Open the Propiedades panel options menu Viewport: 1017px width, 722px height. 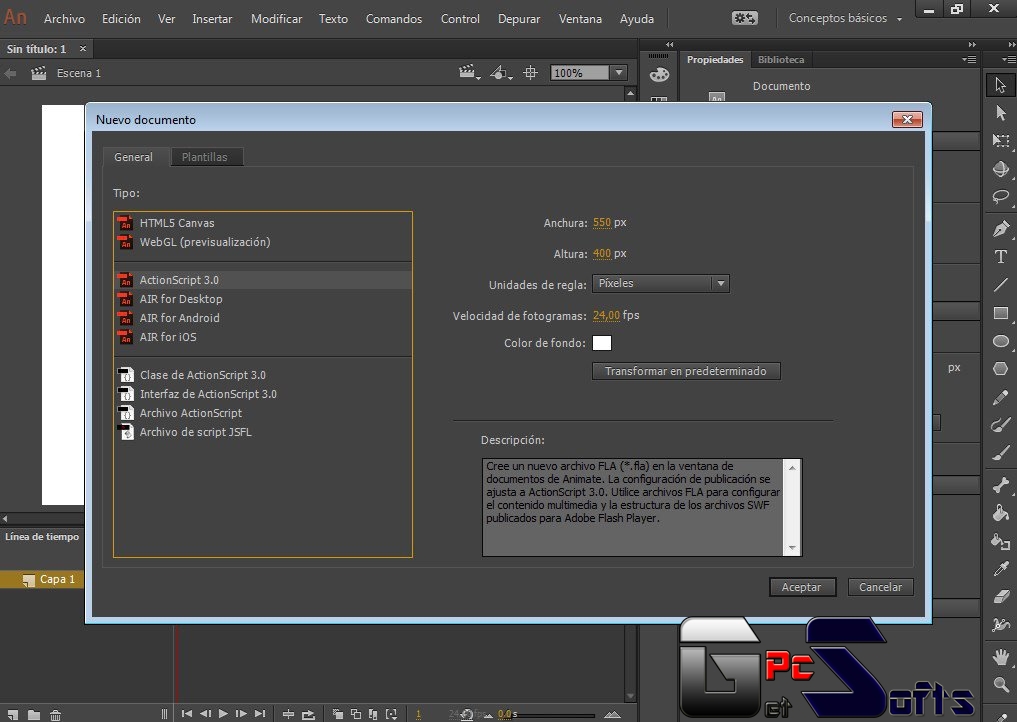tap(970, 60)
